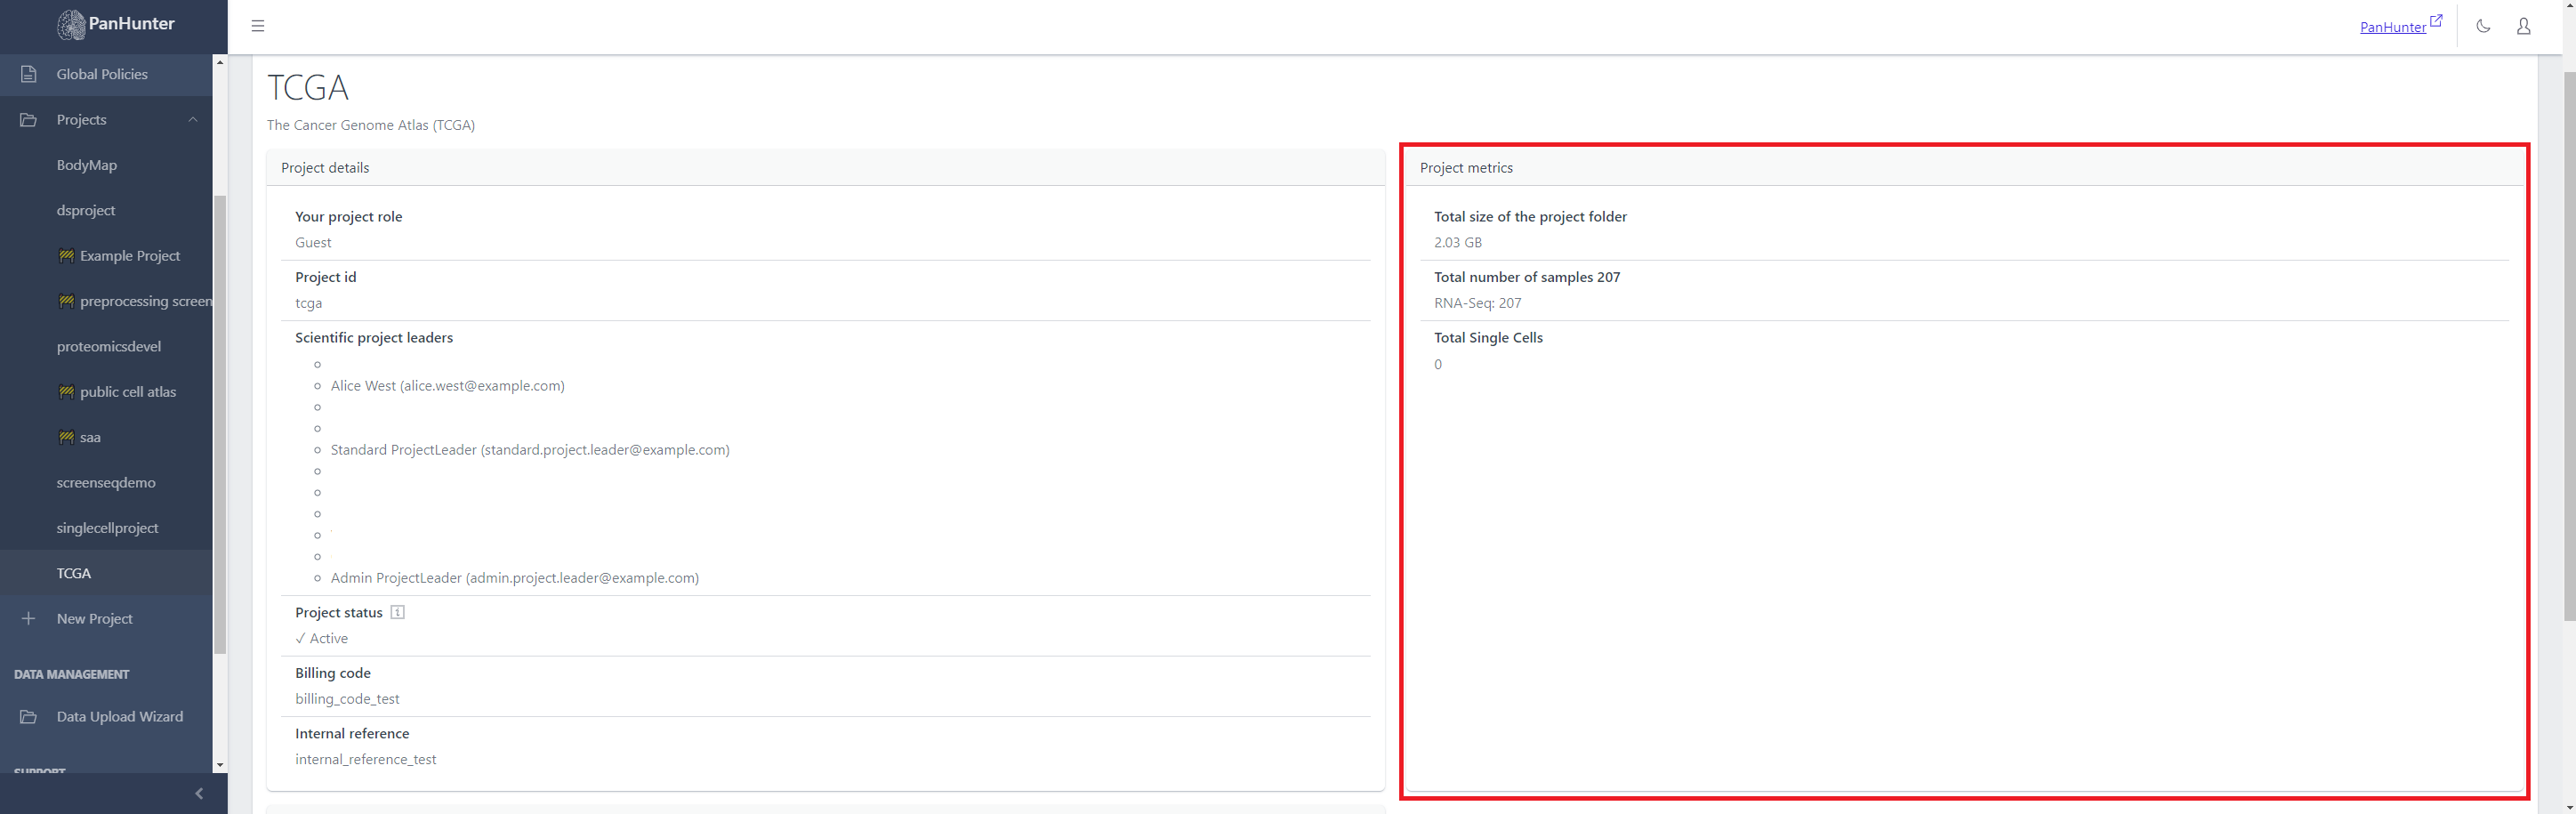Viewport: 2576px width, 814px height.
Task: Select the TCGA project entry
Action: tap(75, 572)
